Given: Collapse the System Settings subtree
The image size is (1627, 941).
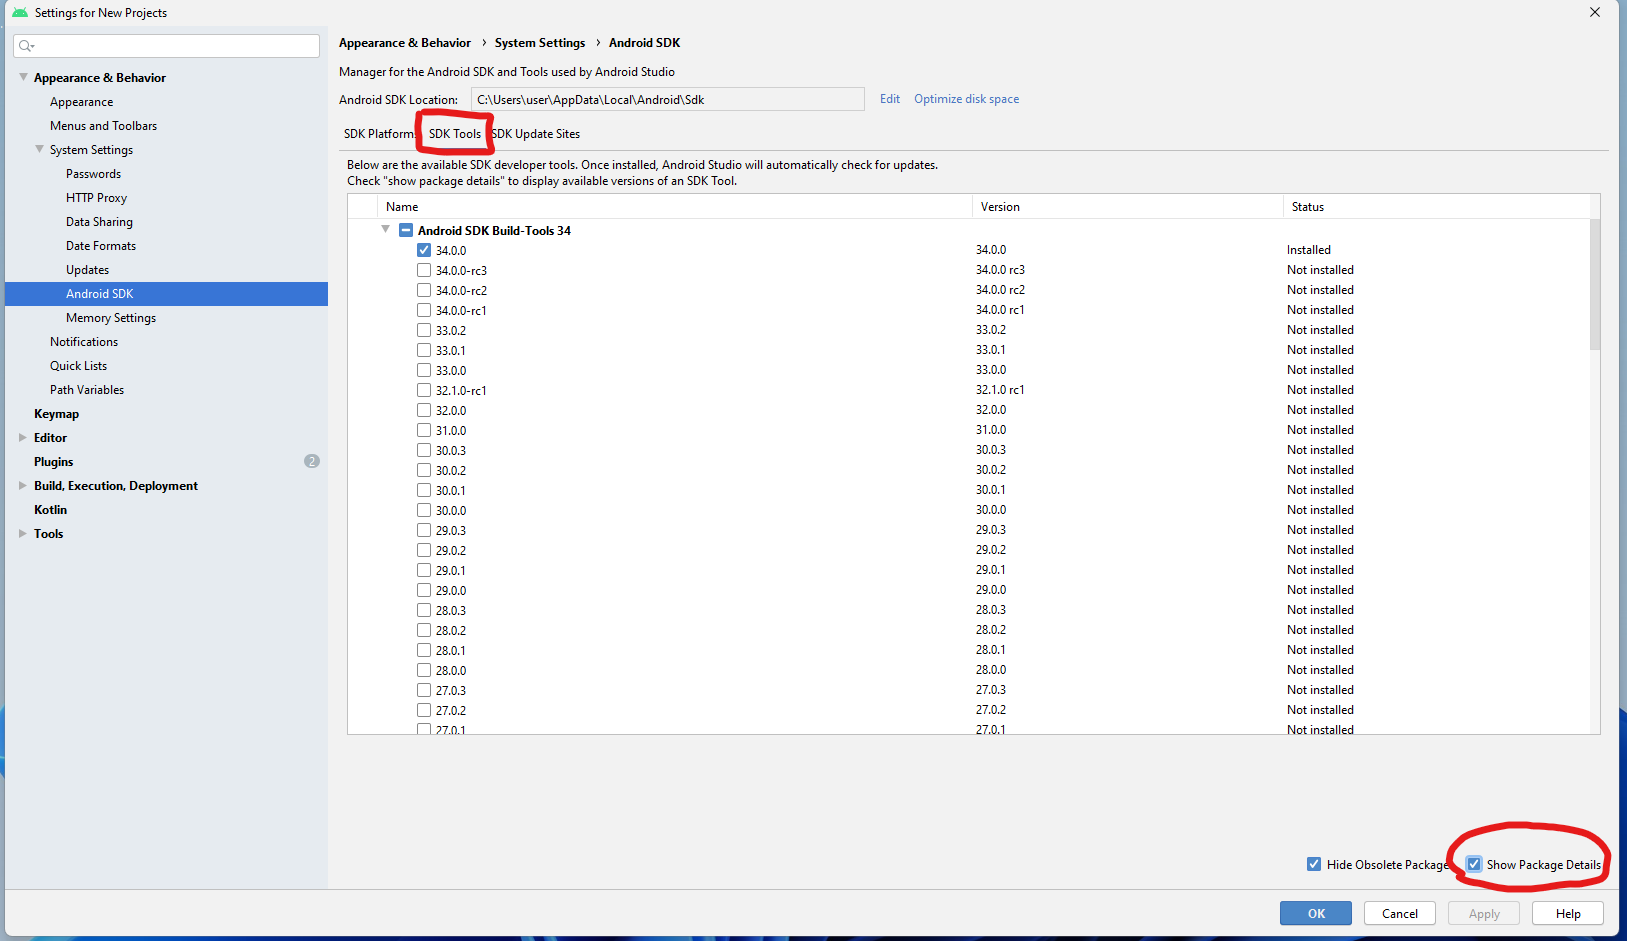Looking at the screenshot, I should click(x=39, y=149).
